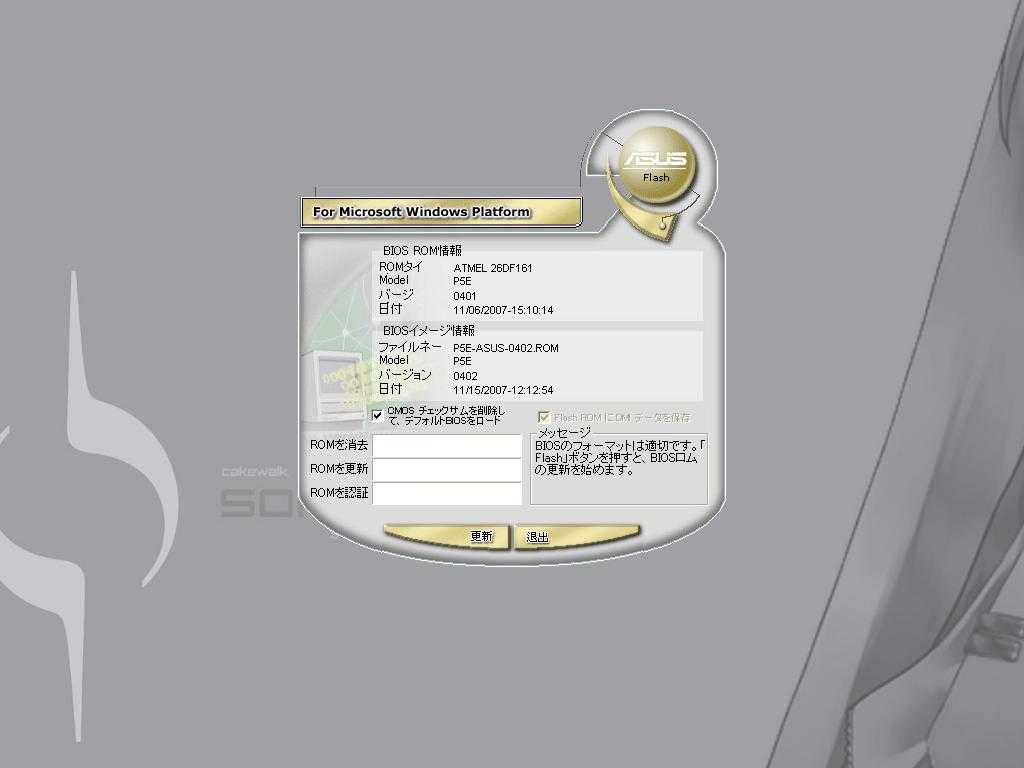Click the ROM type value ATMEL 26DF161
Image resolution: width=1024 pixels, height=768 pixels.
click(x=492, y=268)
